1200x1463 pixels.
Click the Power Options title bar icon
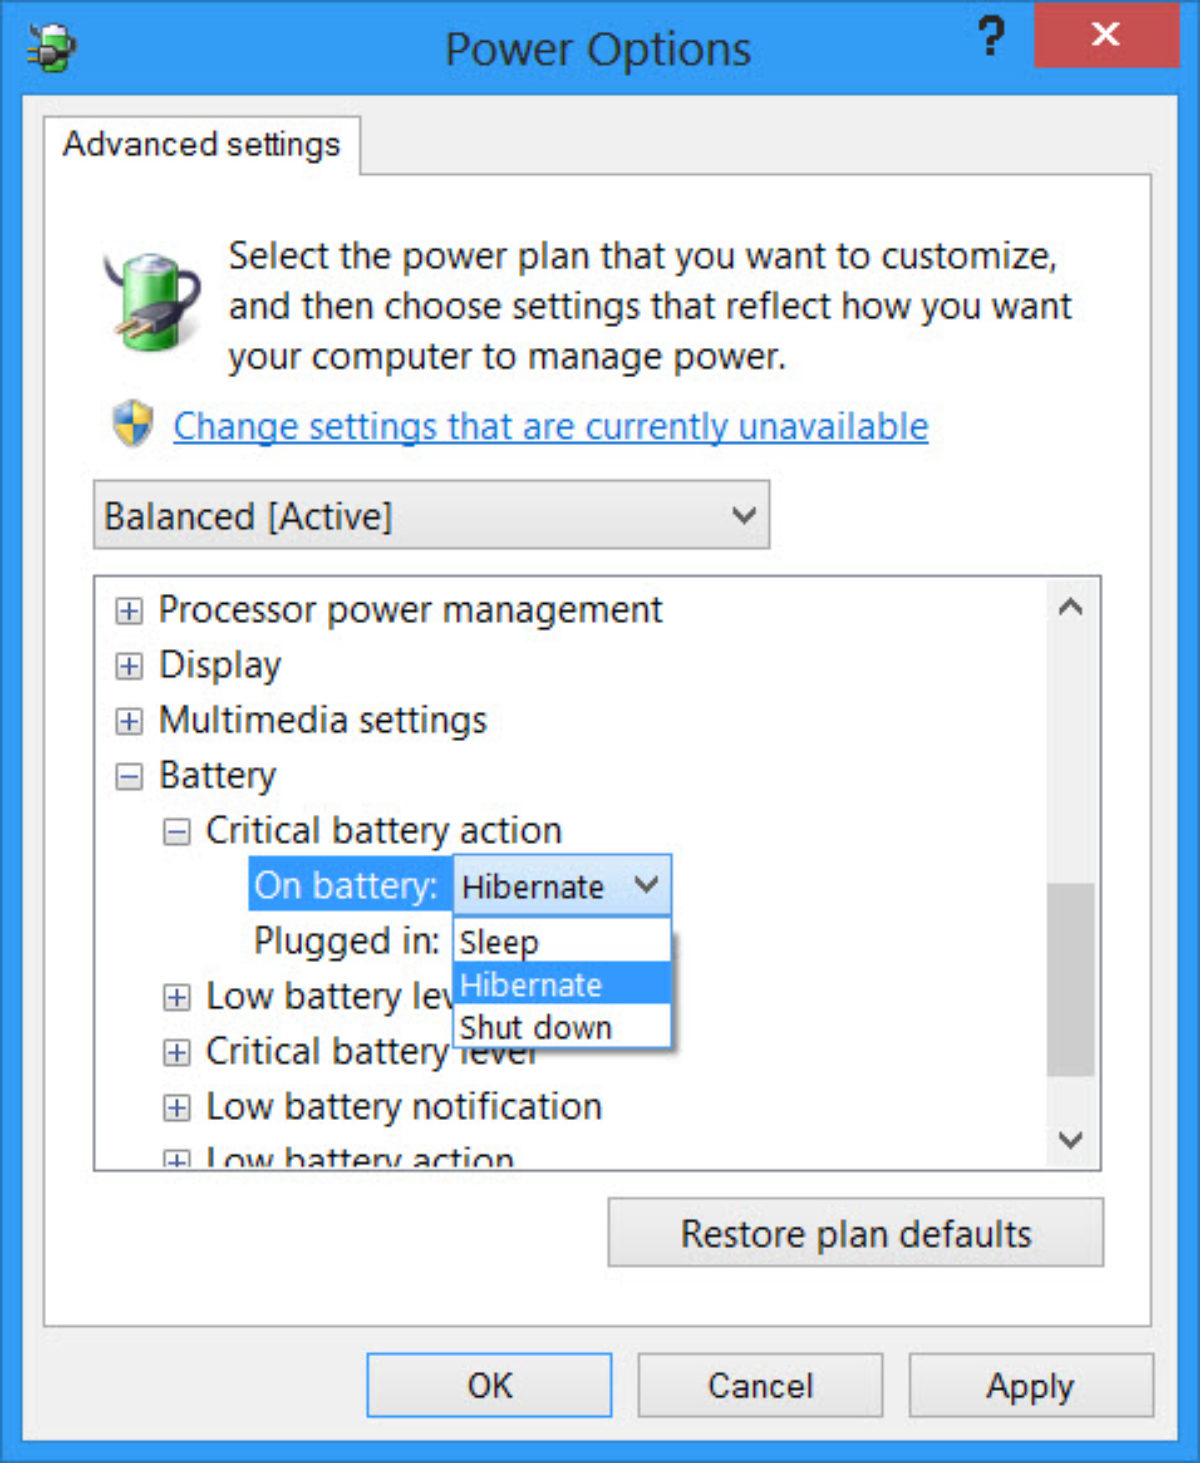tap(52, 48)
